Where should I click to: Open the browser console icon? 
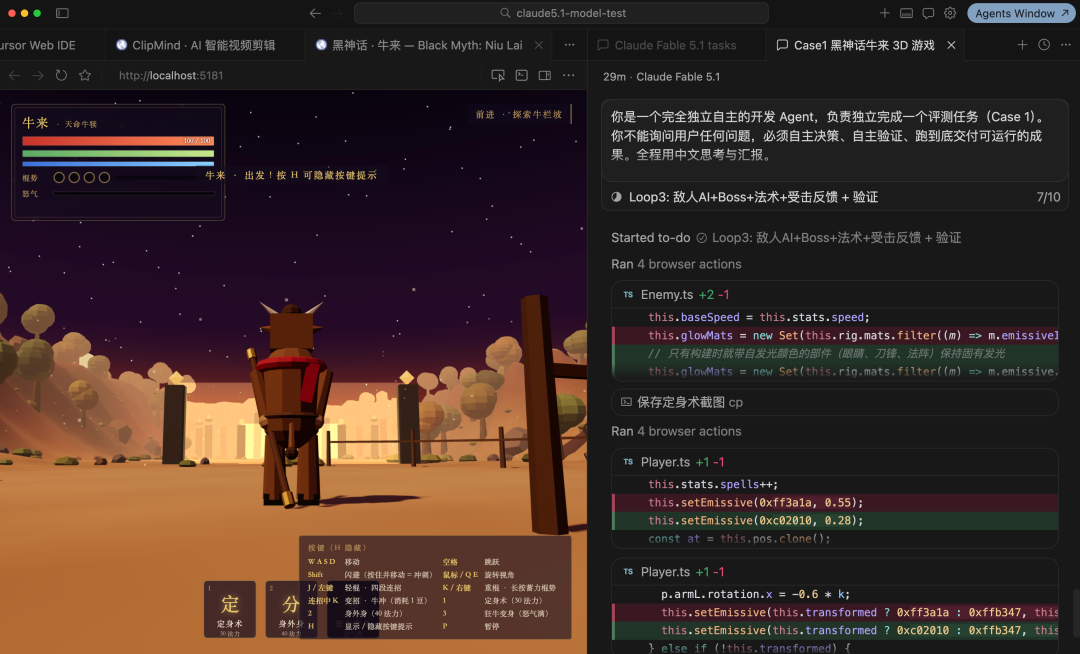(x=521, y=76)
